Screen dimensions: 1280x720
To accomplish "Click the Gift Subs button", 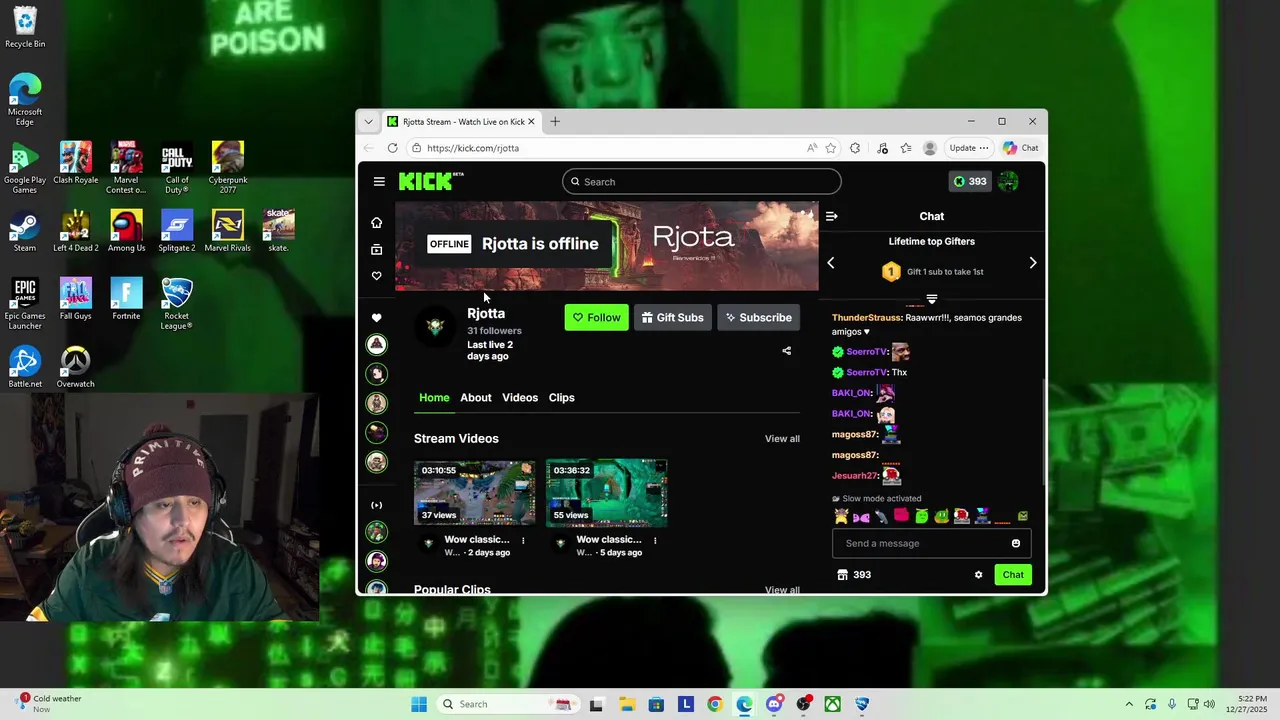I will pyautogui.click(x=673, y=318).
